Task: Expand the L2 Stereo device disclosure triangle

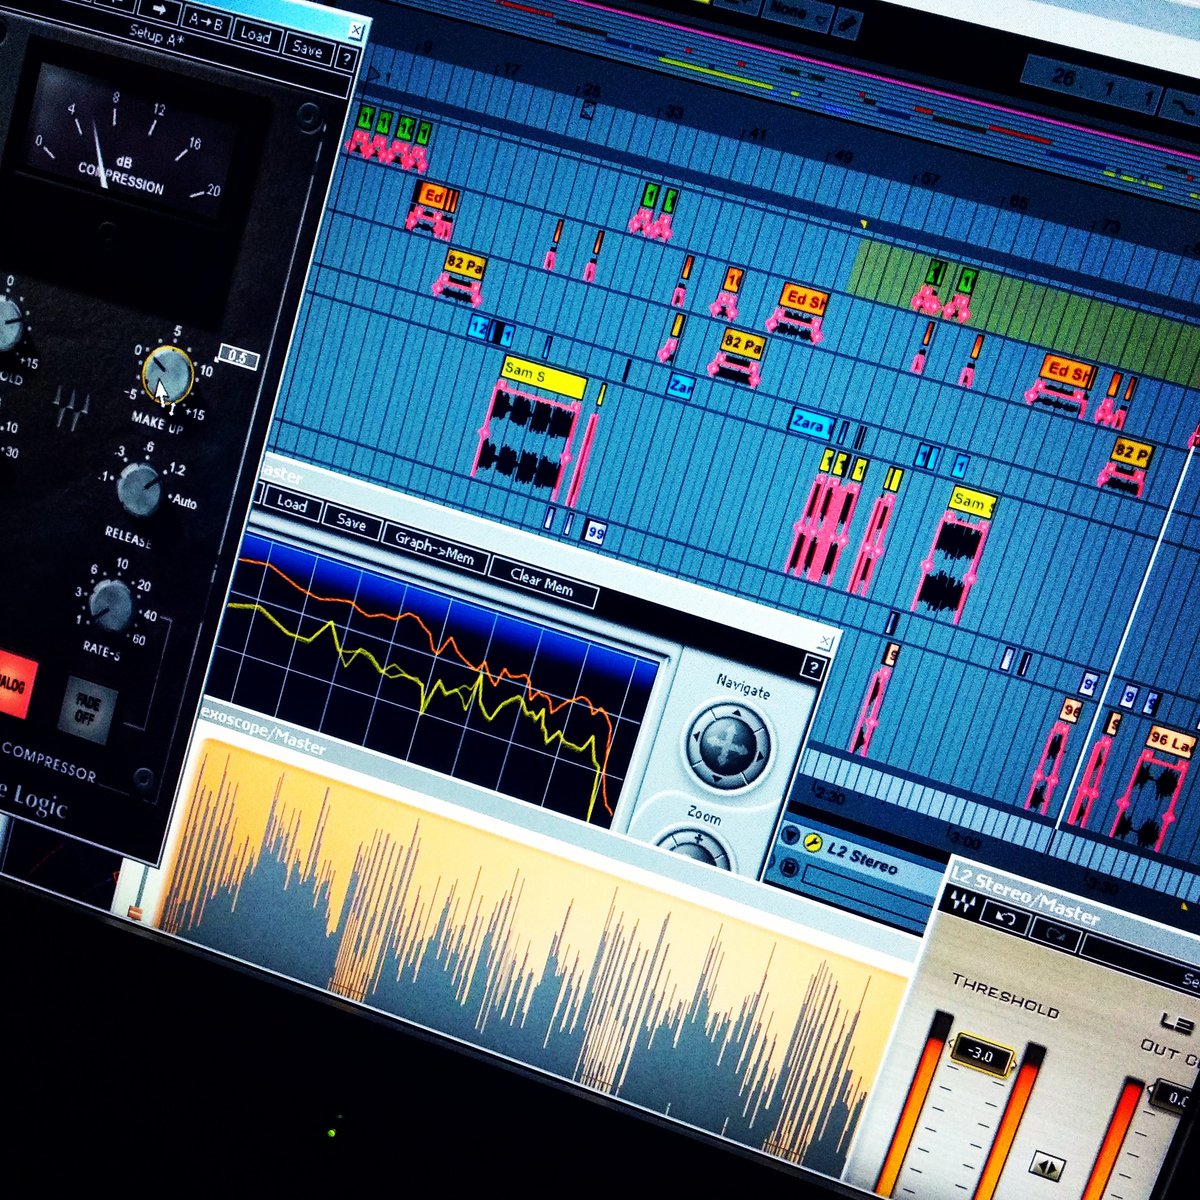Action: (791, 835)
